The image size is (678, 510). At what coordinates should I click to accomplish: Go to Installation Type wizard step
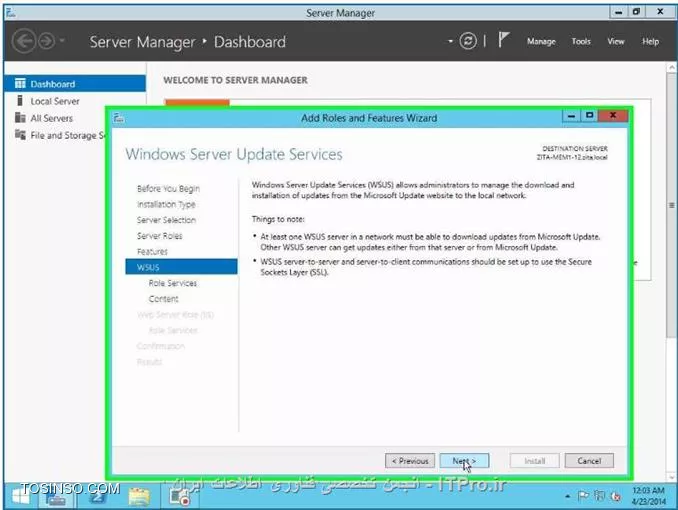tap(166, 204)
